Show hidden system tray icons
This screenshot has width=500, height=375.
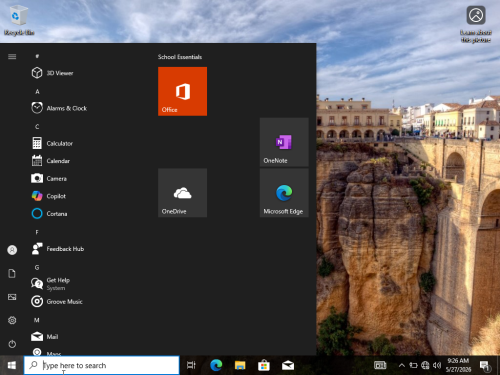point(402,365)
